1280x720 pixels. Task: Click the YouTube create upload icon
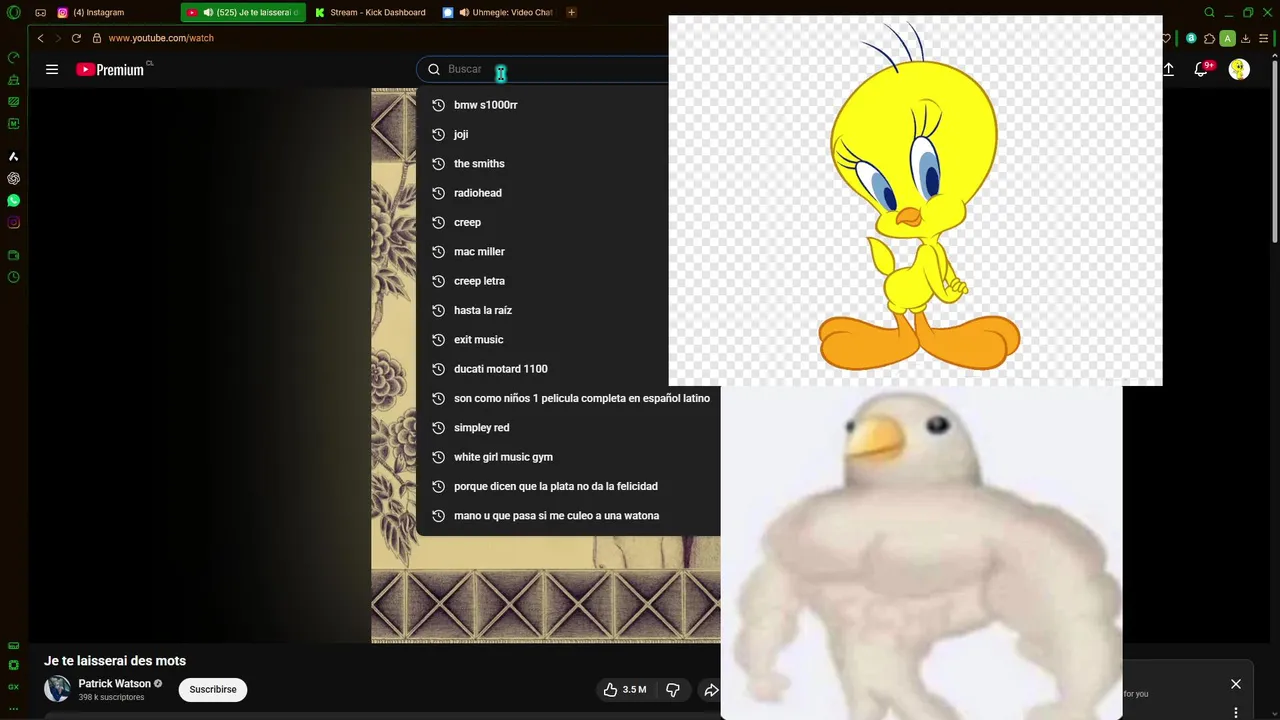coord(1168,69)
